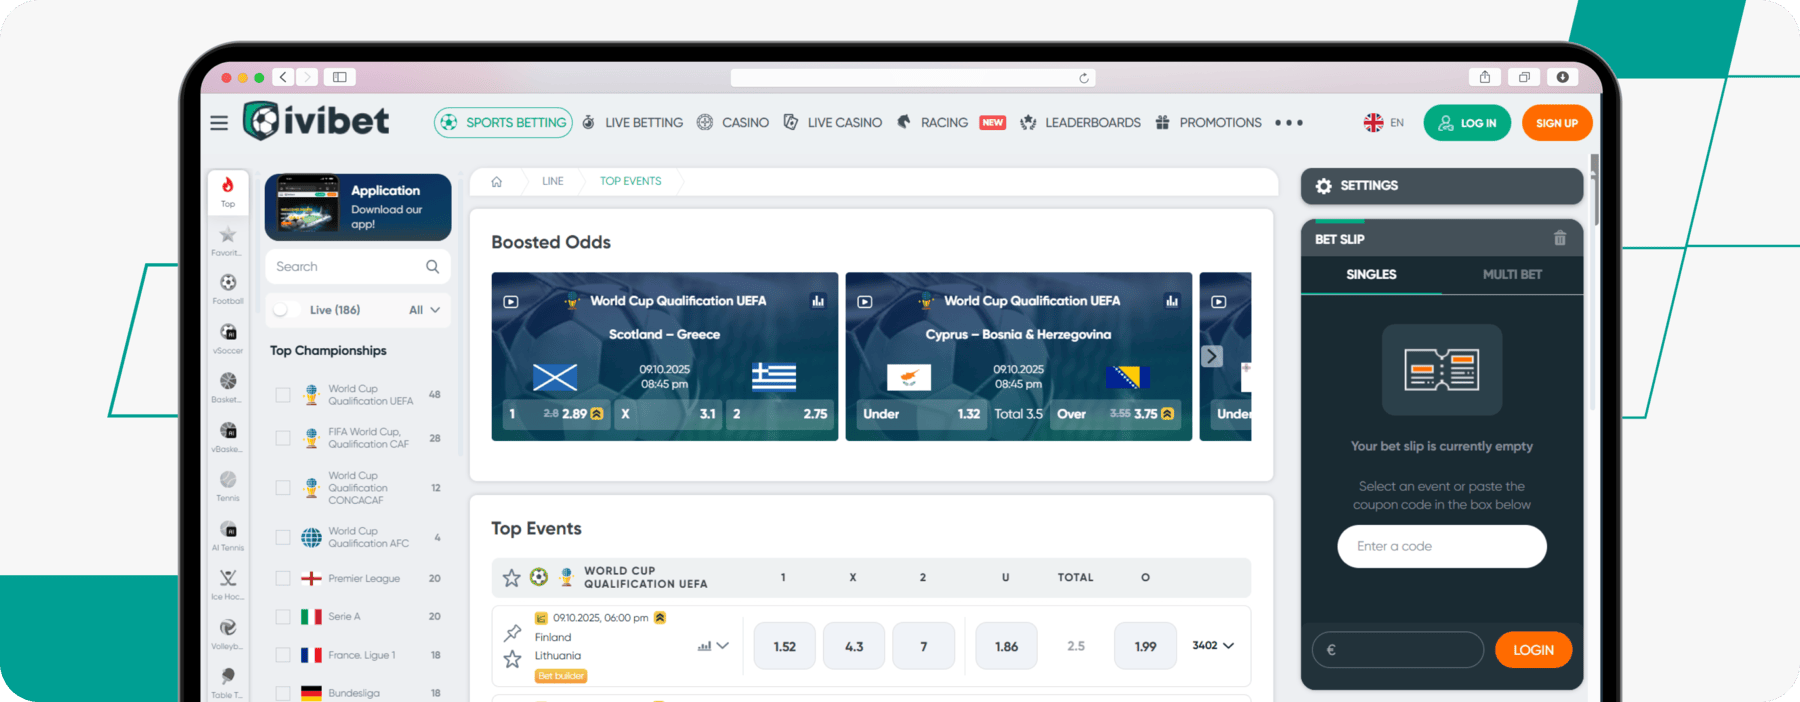Select vSoccer in the sports sidebar
Viewport: 1800px width, 702px height.
[x=228, y=338]
